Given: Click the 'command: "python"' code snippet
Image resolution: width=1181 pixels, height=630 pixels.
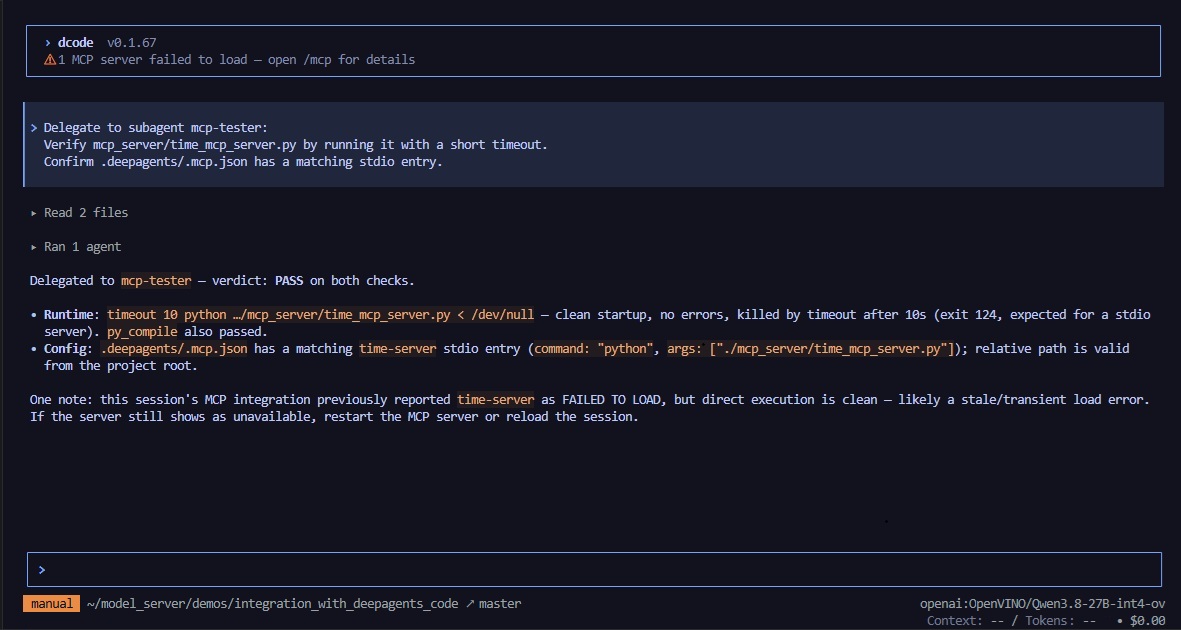Looking at the screenshot, I should click(x=594, y=349).
